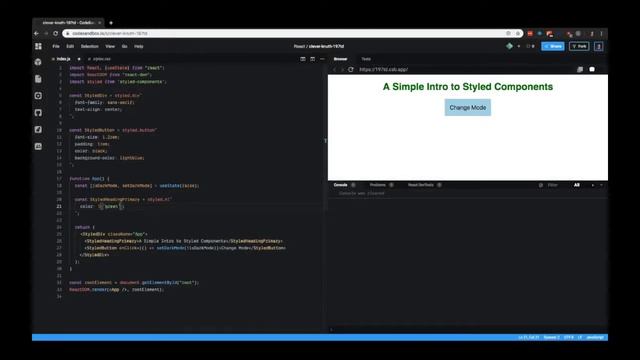This screenshot has height=360, width=640.
Task: Open the CodeSandbox dashboard logo icon
Action: [38, 46]
